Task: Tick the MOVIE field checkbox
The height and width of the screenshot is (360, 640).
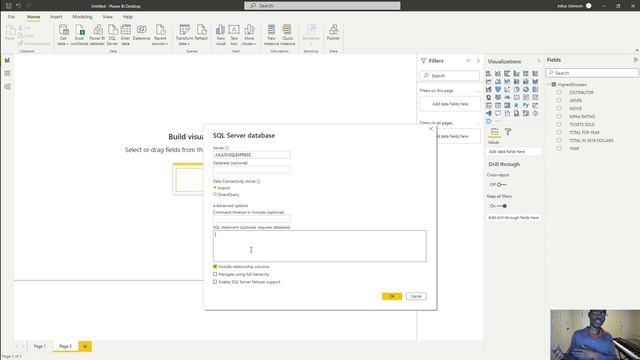Action: 559,109
